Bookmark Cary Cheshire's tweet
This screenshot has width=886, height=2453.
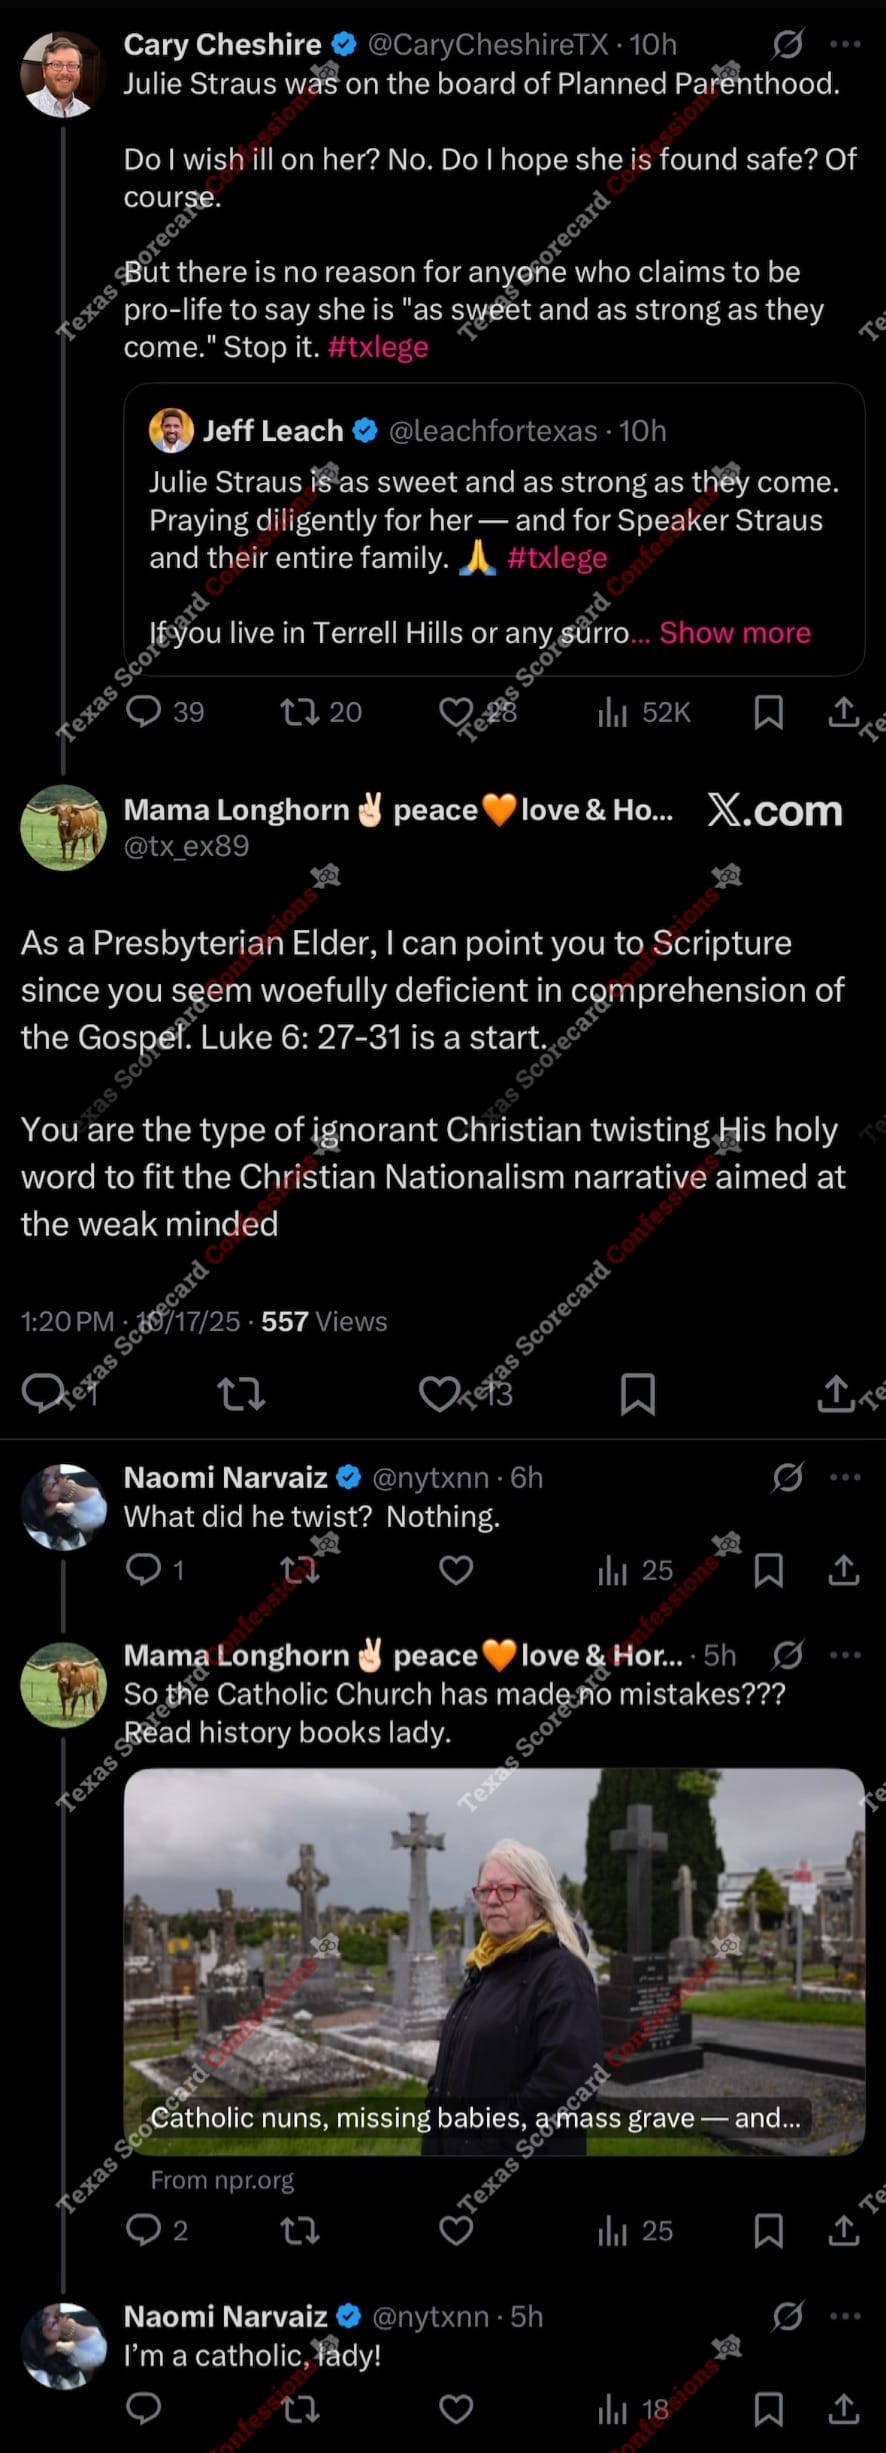click(768, 711)
